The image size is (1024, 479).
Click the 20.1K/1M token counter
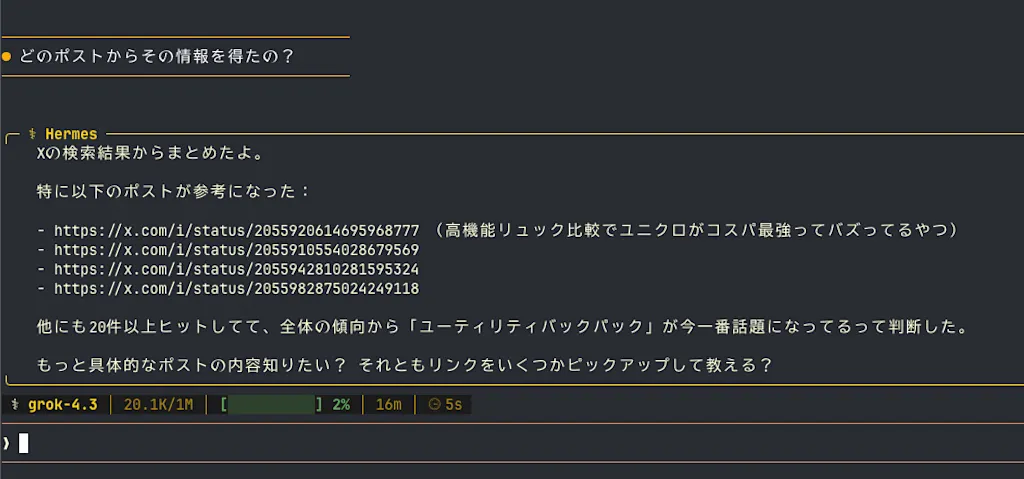(158, 405)
